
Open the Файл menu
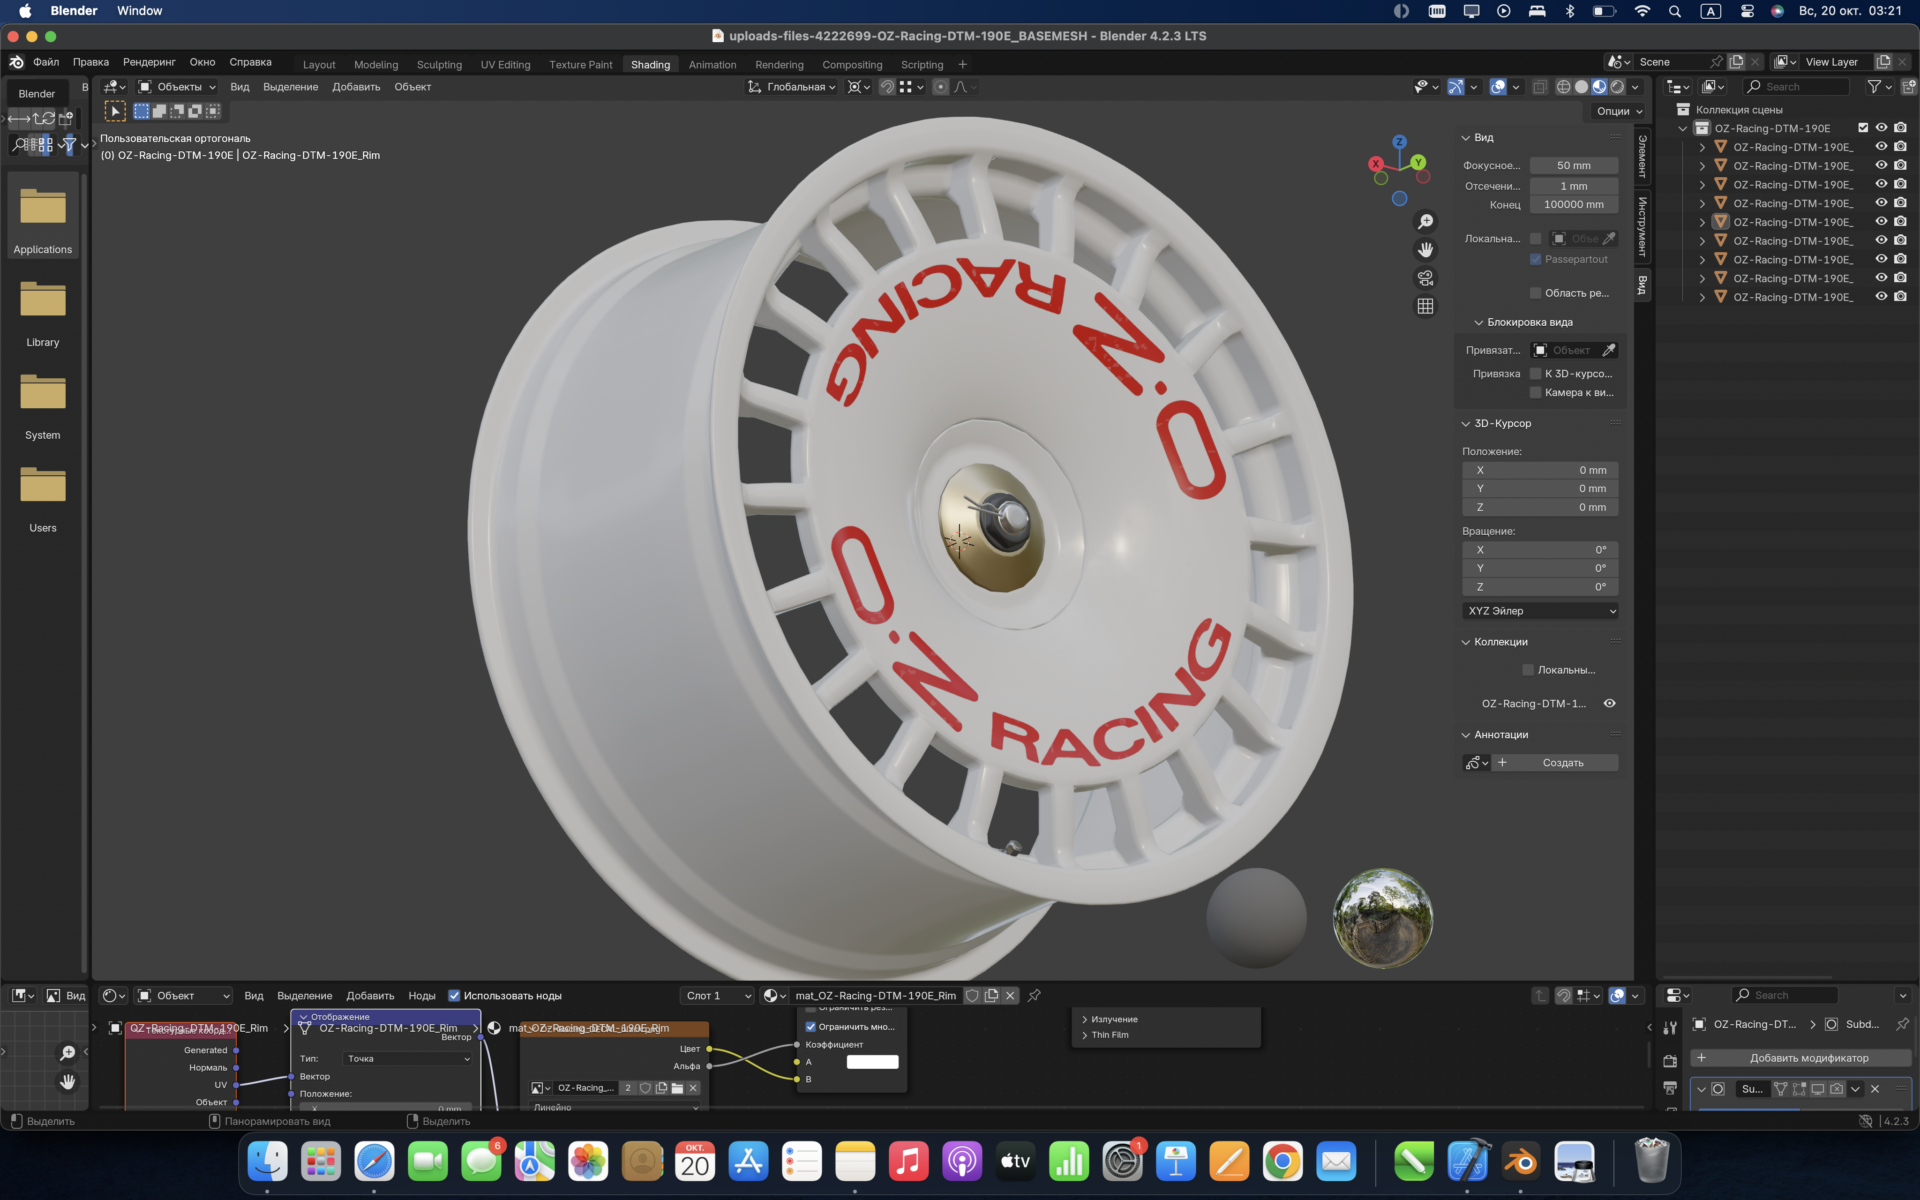tap(46, 62)
